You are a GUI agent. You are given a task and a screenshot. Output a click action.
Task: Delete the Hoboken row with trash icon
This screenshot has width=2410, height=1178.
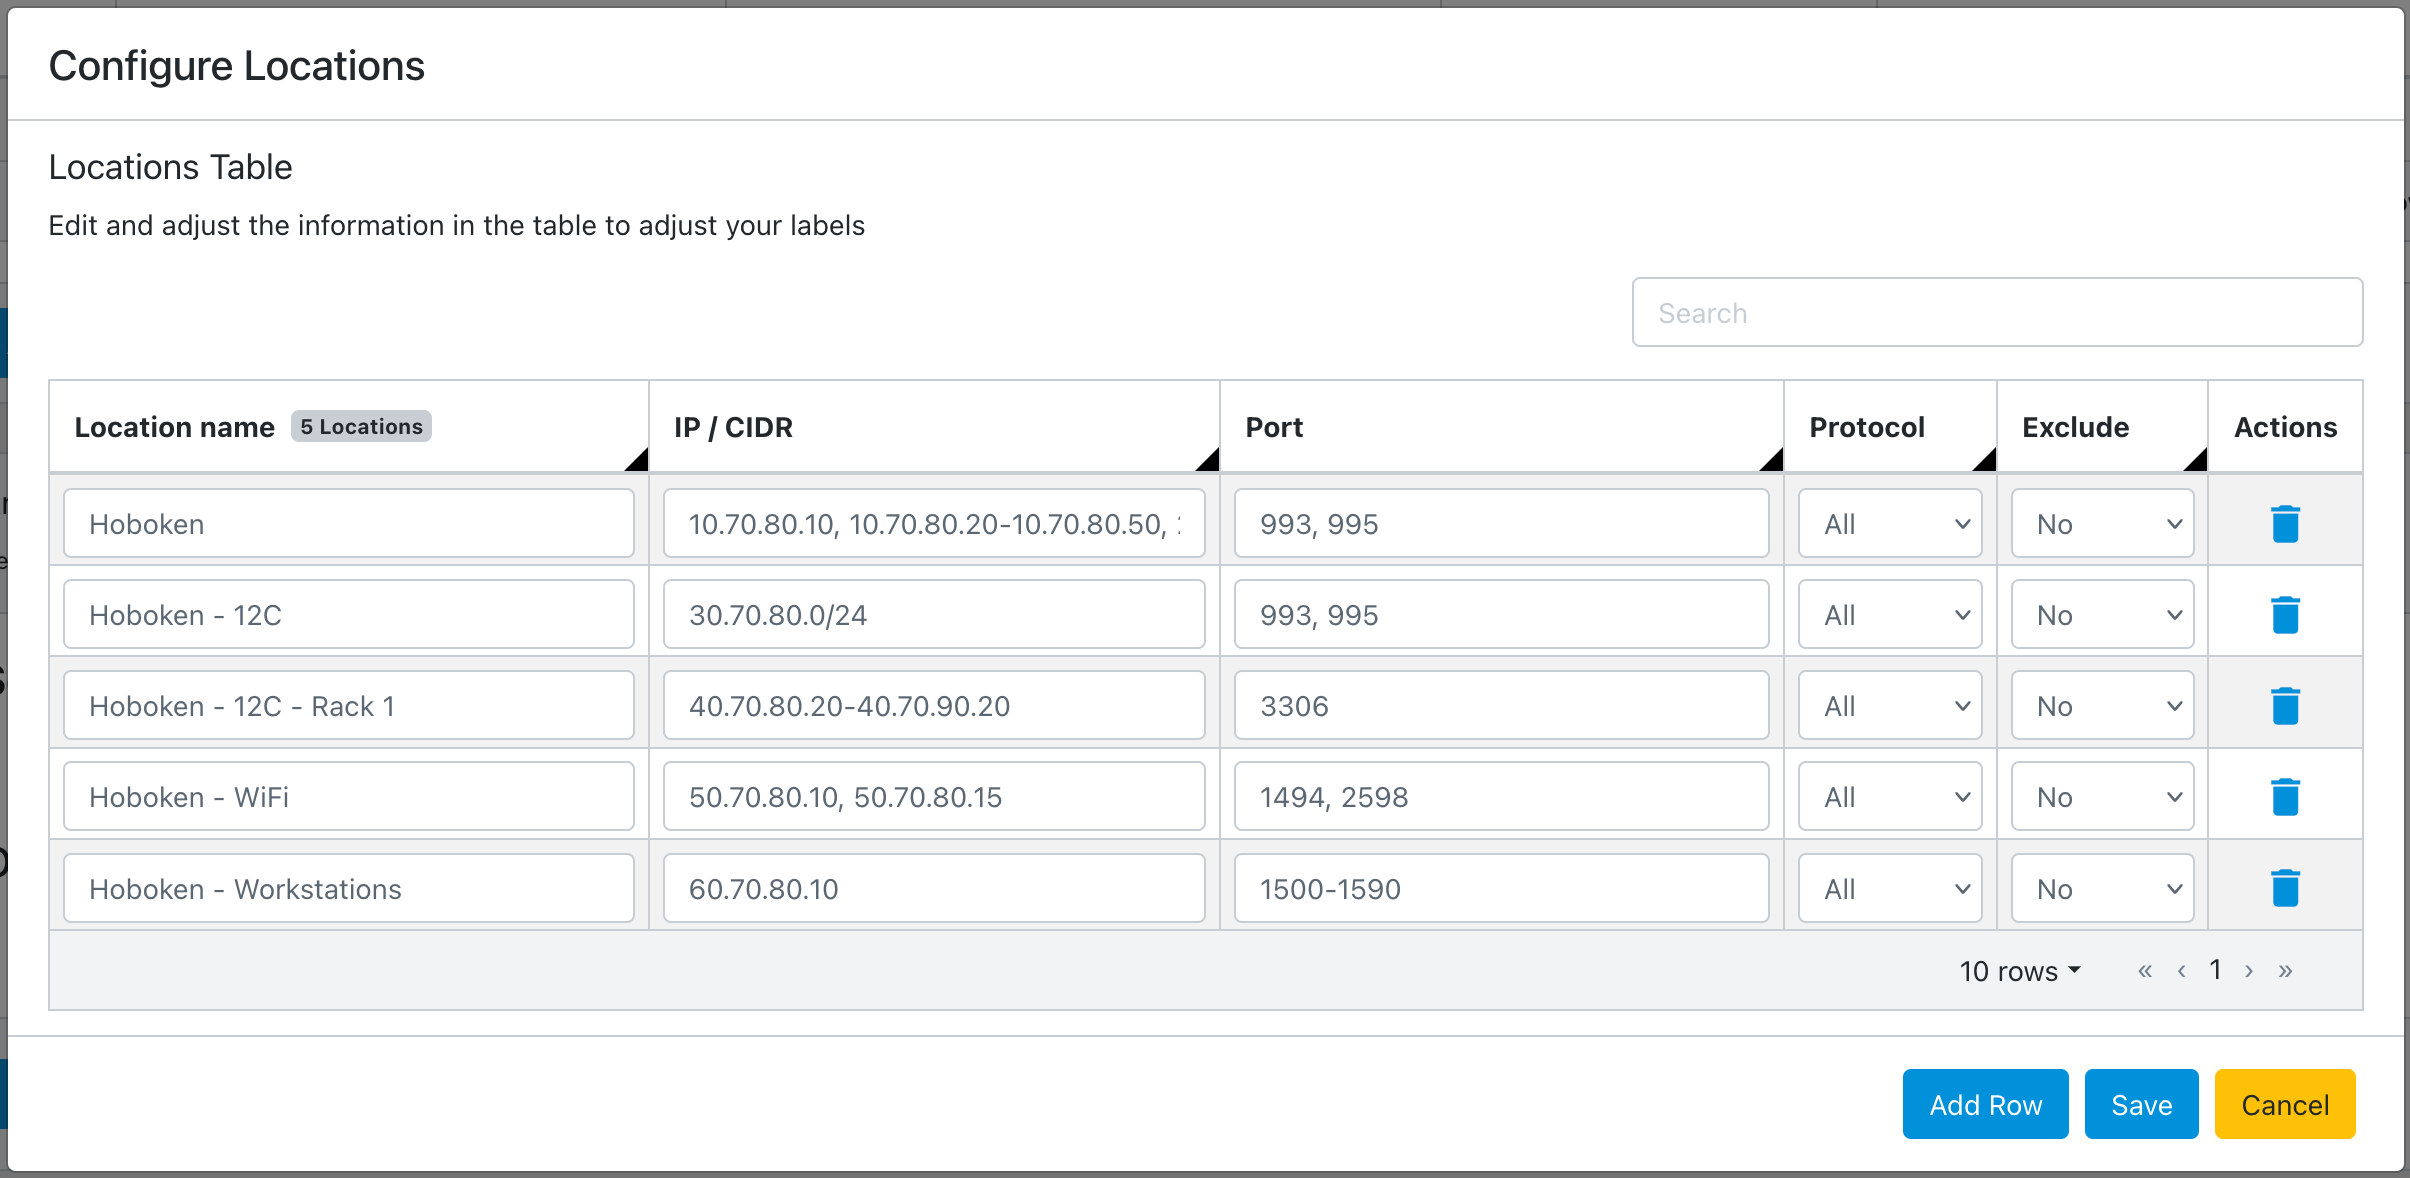click(2285, 524)
